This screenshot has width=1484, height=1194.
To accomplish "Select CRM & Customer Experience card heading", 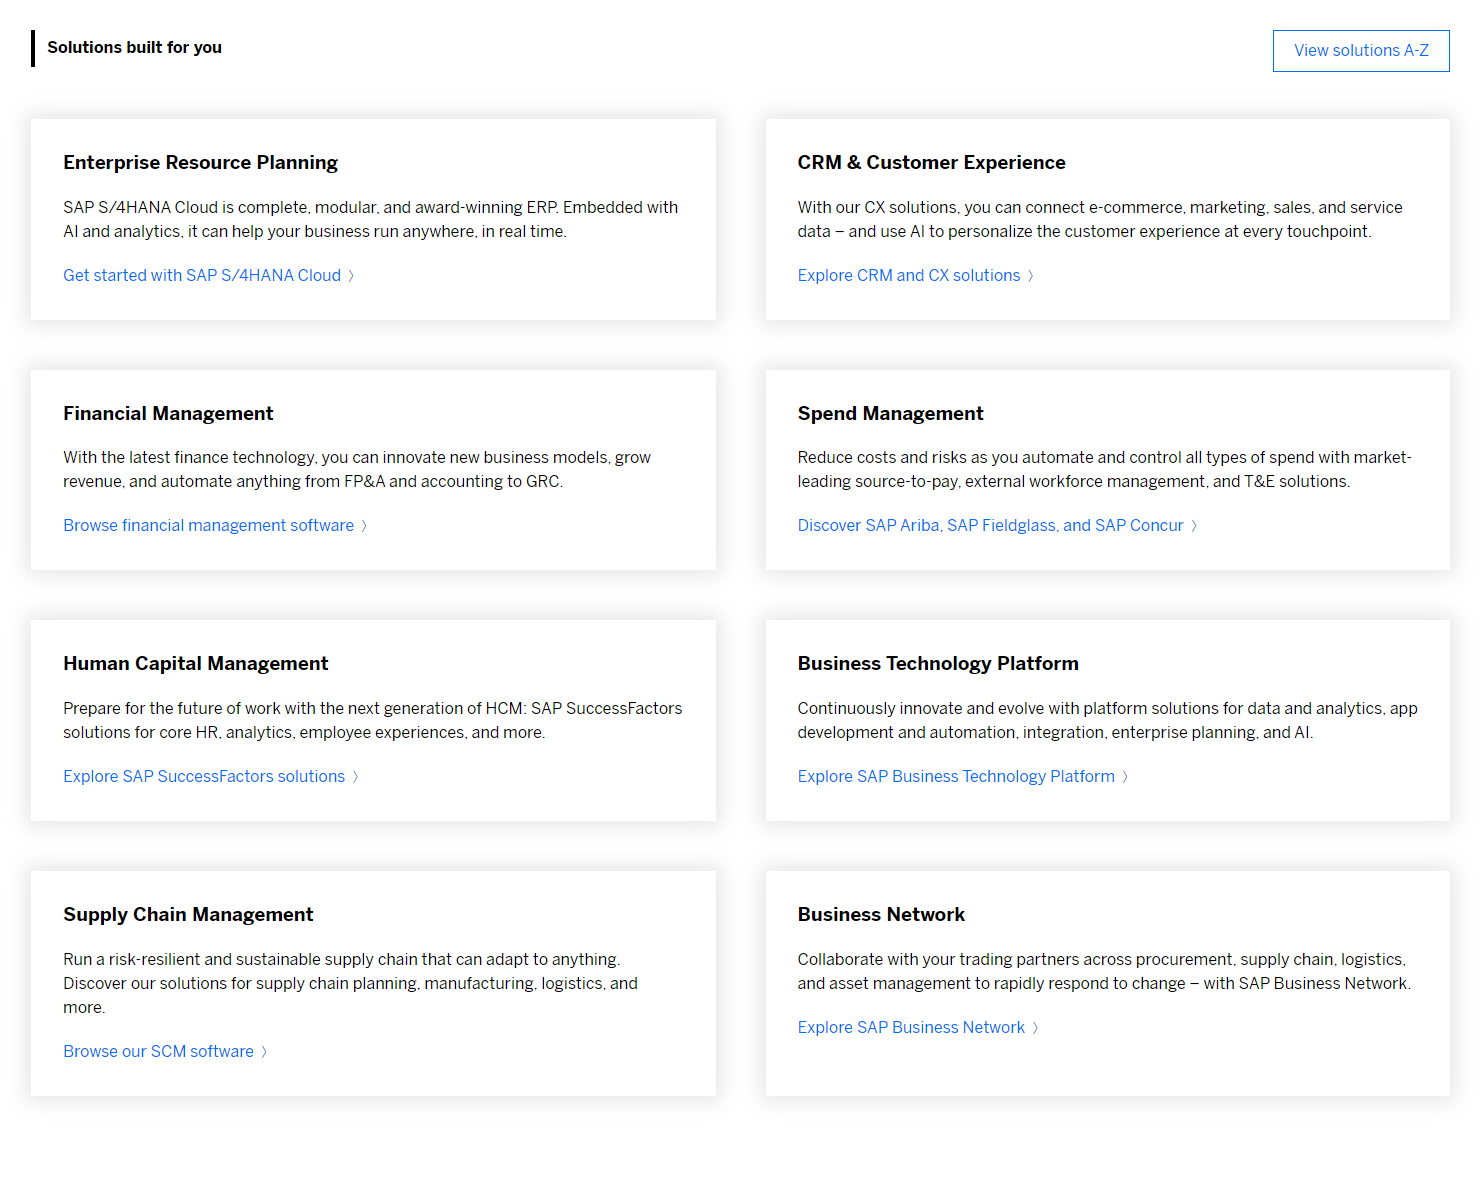I will pyautogui.click(x=931, y=162).
